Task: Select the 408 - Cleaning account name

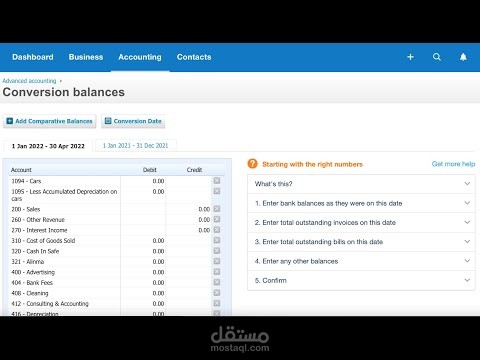Action: coord(30,293)
